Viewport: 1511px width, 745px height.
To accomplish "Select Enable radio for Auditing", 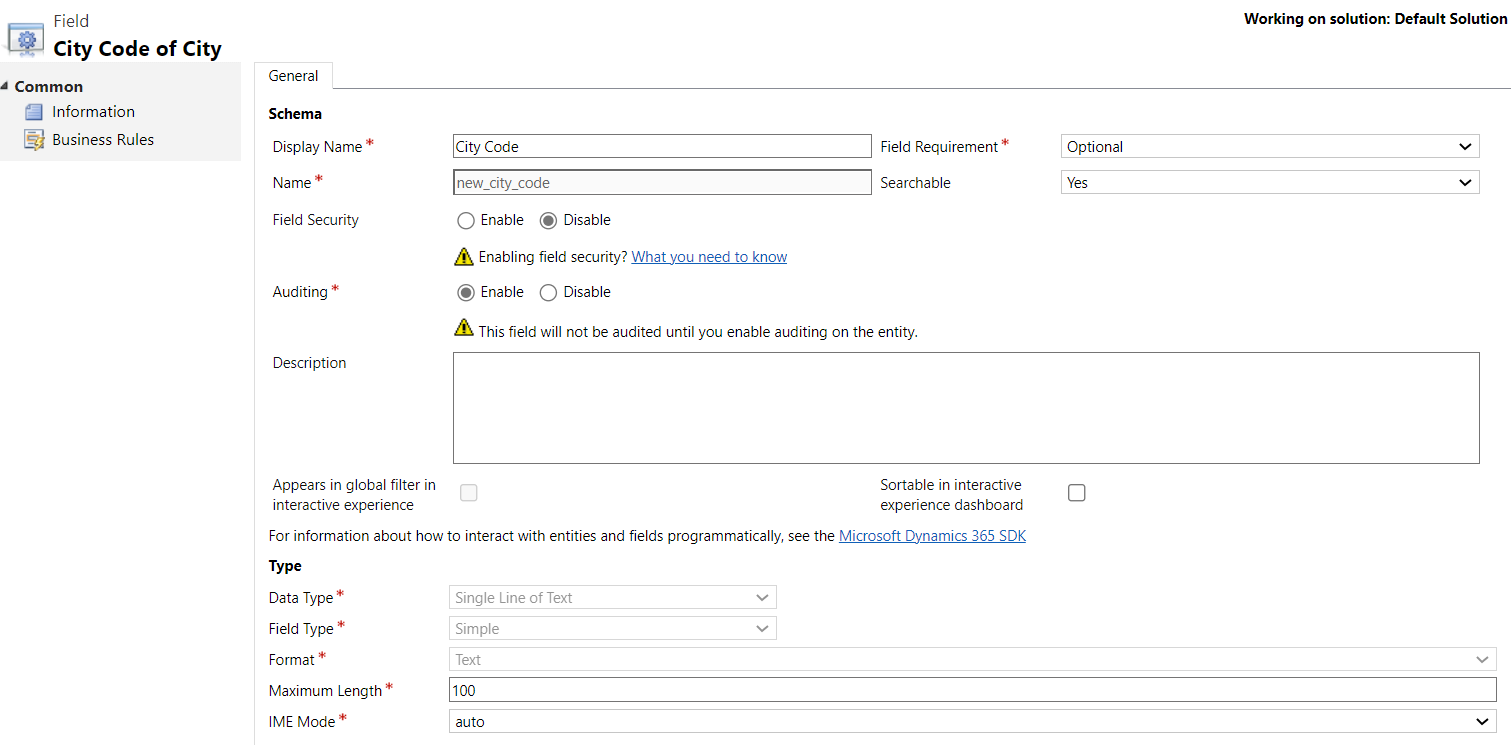I will coord(466,293).
